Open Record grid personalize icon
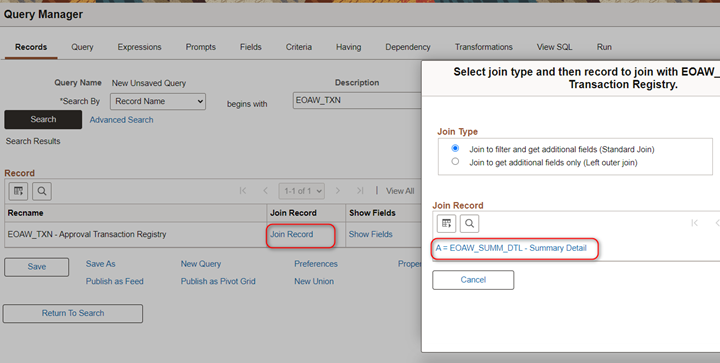This screenshot has height=363, width=720. [18, 191]
